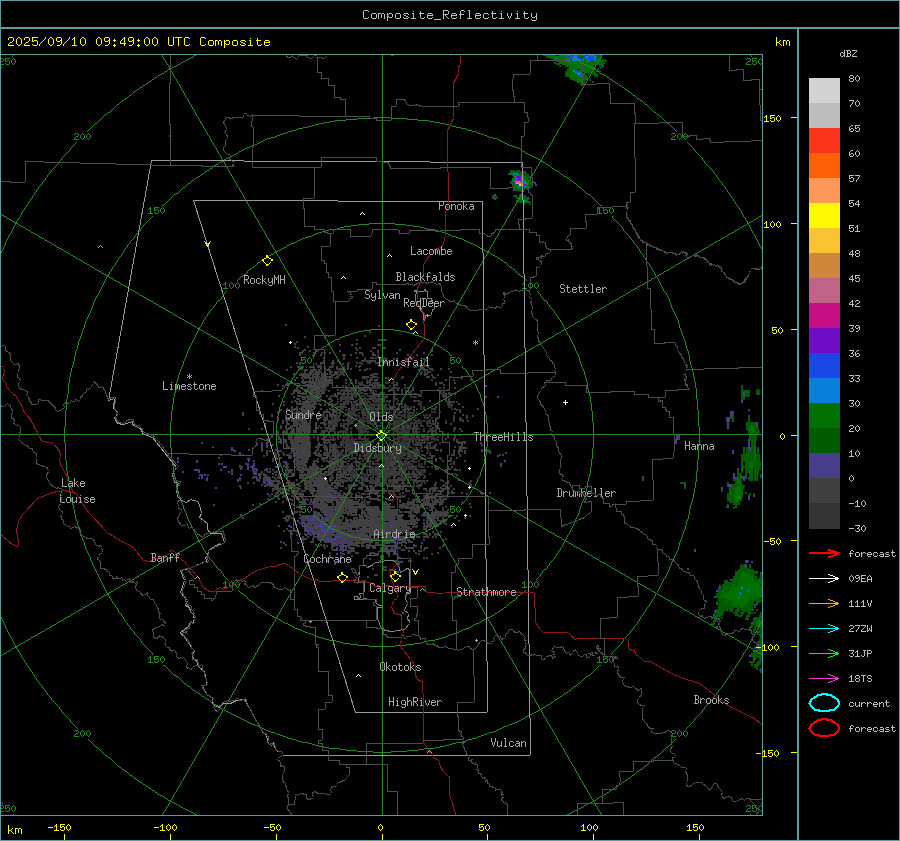Click the Composite_Reflectivity title
This screenshot has height=841, width=900.
(x=450, y=15)
